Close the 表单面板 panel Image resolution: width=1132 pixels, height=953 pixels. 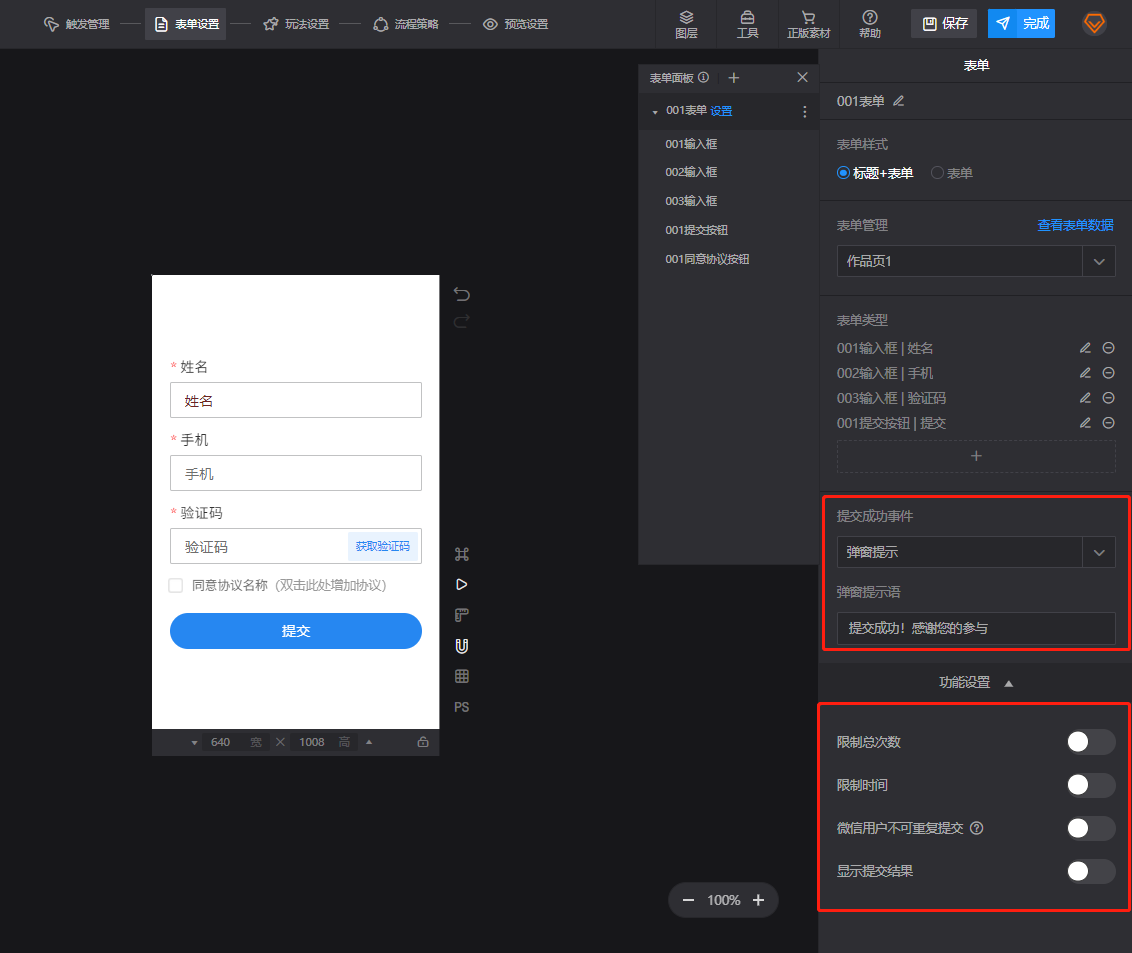(x=802, y=77)
